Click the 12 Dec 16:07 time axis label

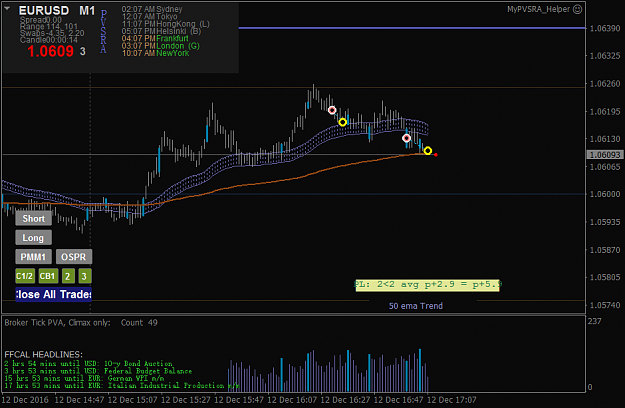(x=292, y=400)
